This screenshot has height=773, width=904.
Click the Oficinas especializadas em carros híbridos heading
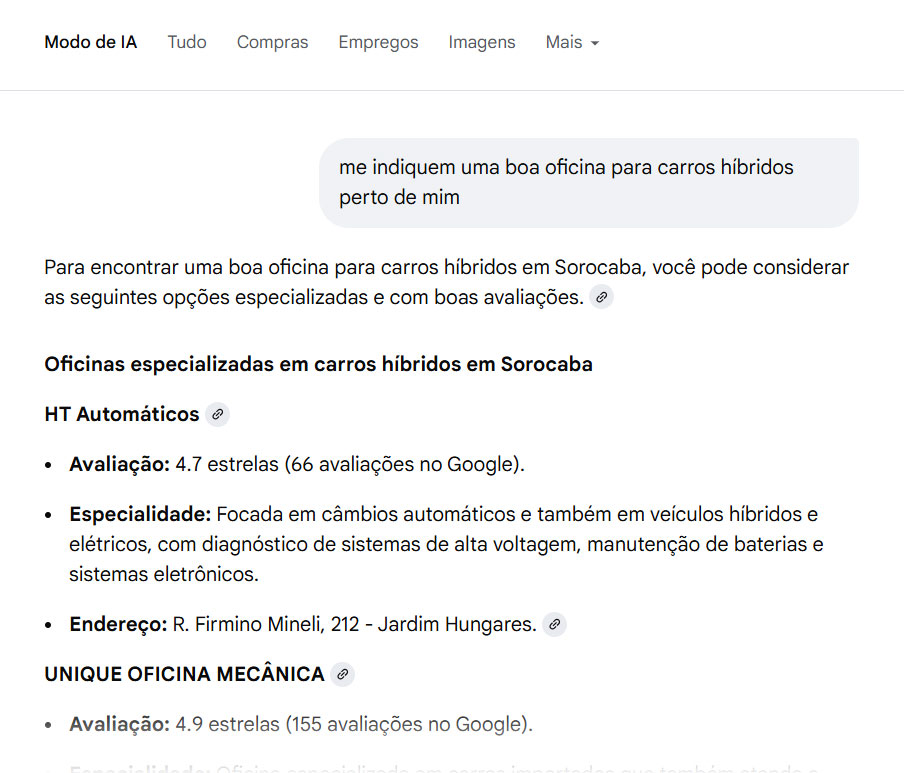coord(318,364)
